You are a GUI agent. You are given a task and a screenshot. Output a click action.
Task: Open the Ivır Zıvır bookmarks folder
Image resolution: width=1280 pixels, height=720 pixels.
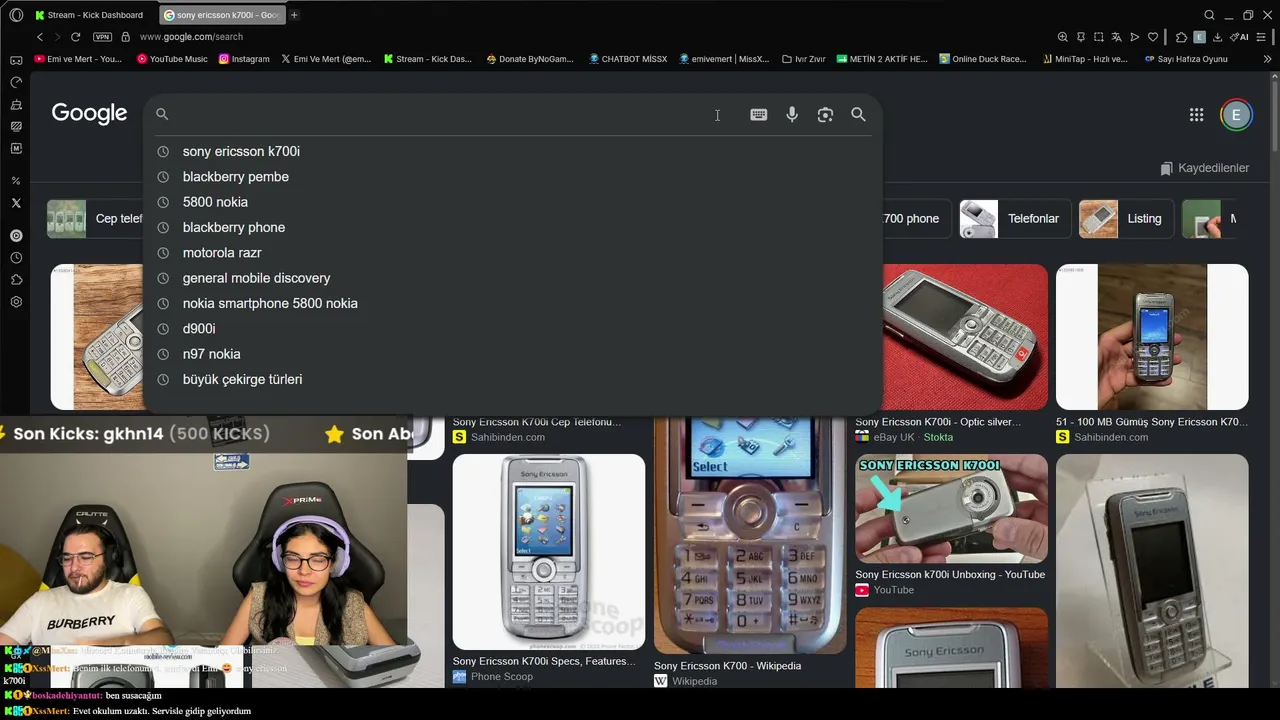pos(804,59)
